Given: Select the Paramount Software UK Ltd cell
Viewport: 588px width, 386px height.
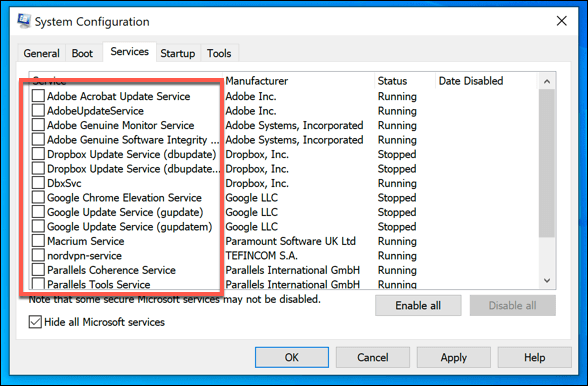Looking at the screenshot, I should pos(290,241).
